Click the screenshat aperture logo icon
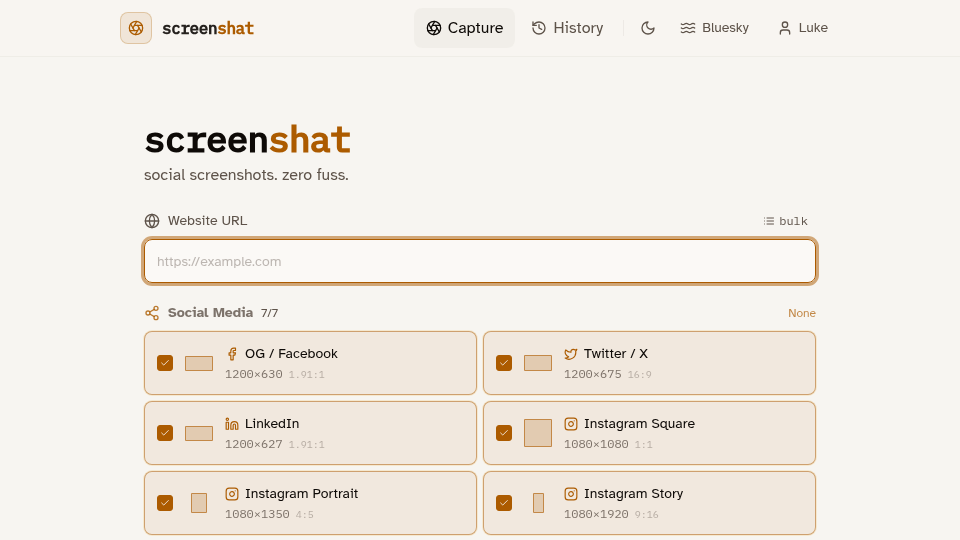 click(x=136, y=28)
